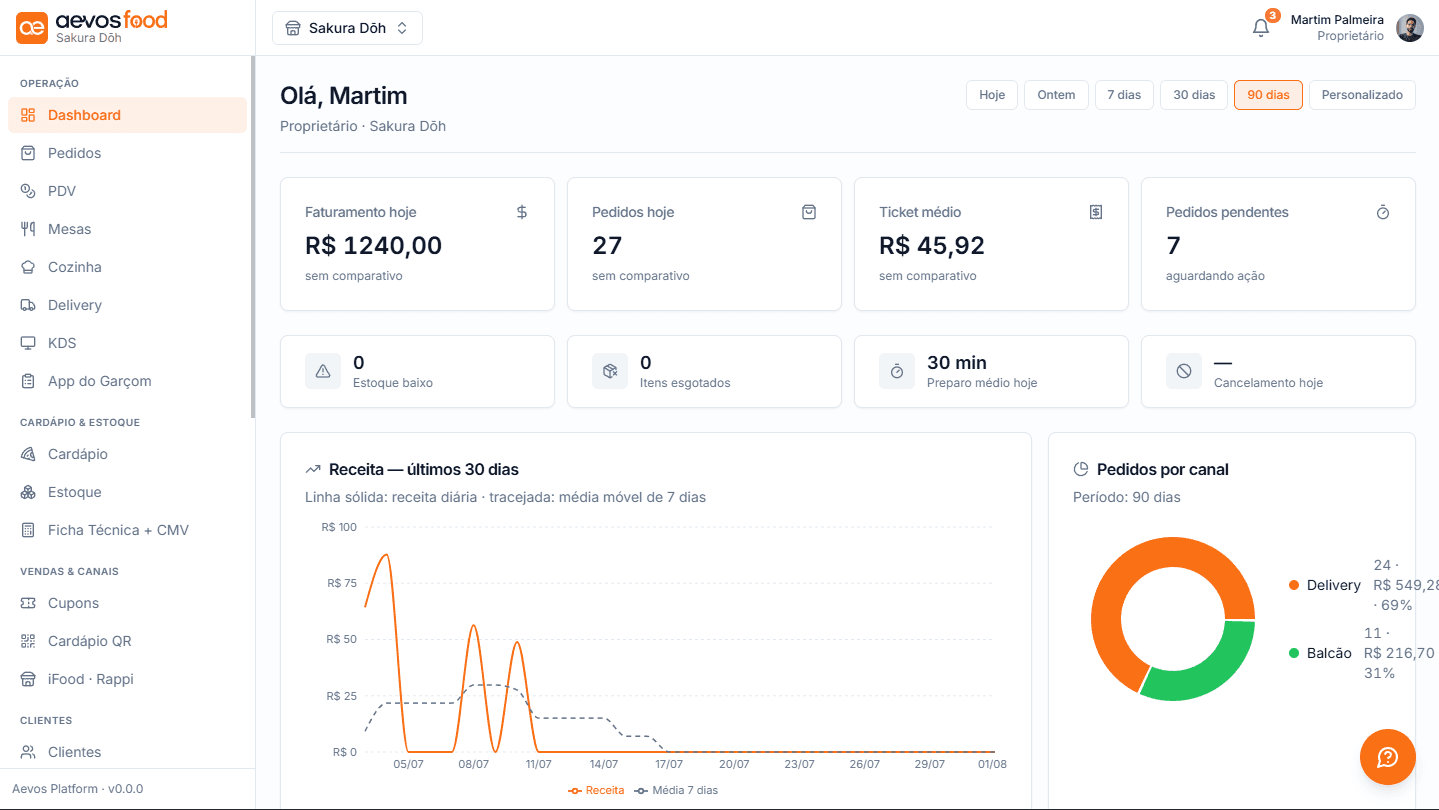This screenshot has height=810, width=1439.
Task: Open the Cozinha page
Action: (127, 267)
